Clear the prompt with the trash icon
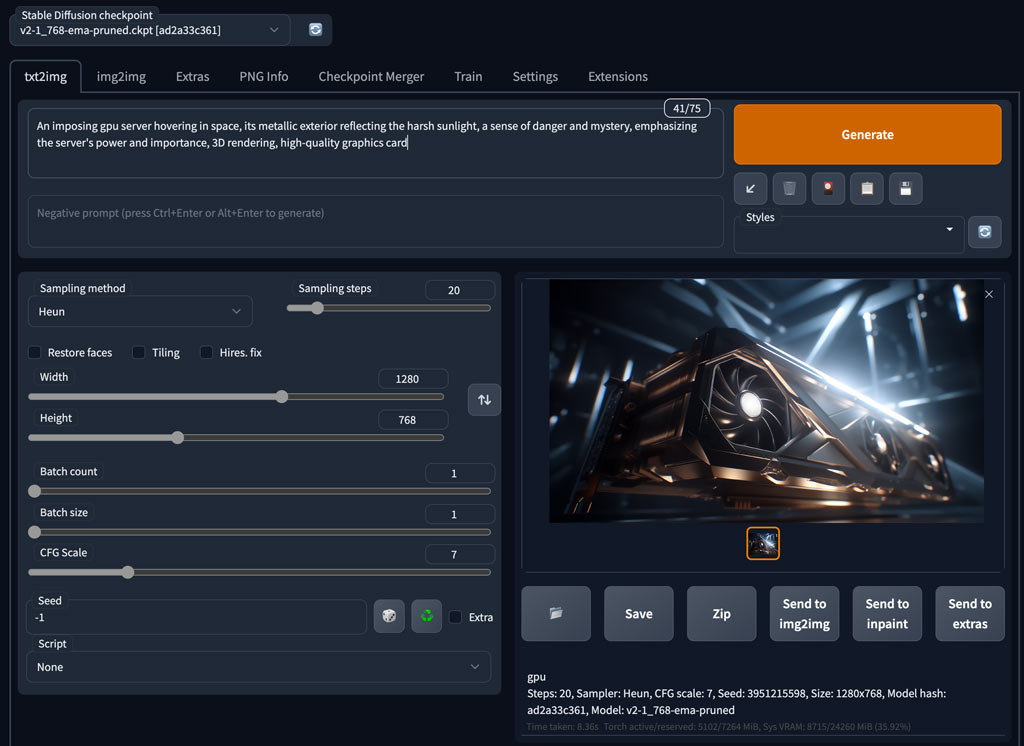 coord(789,188)
